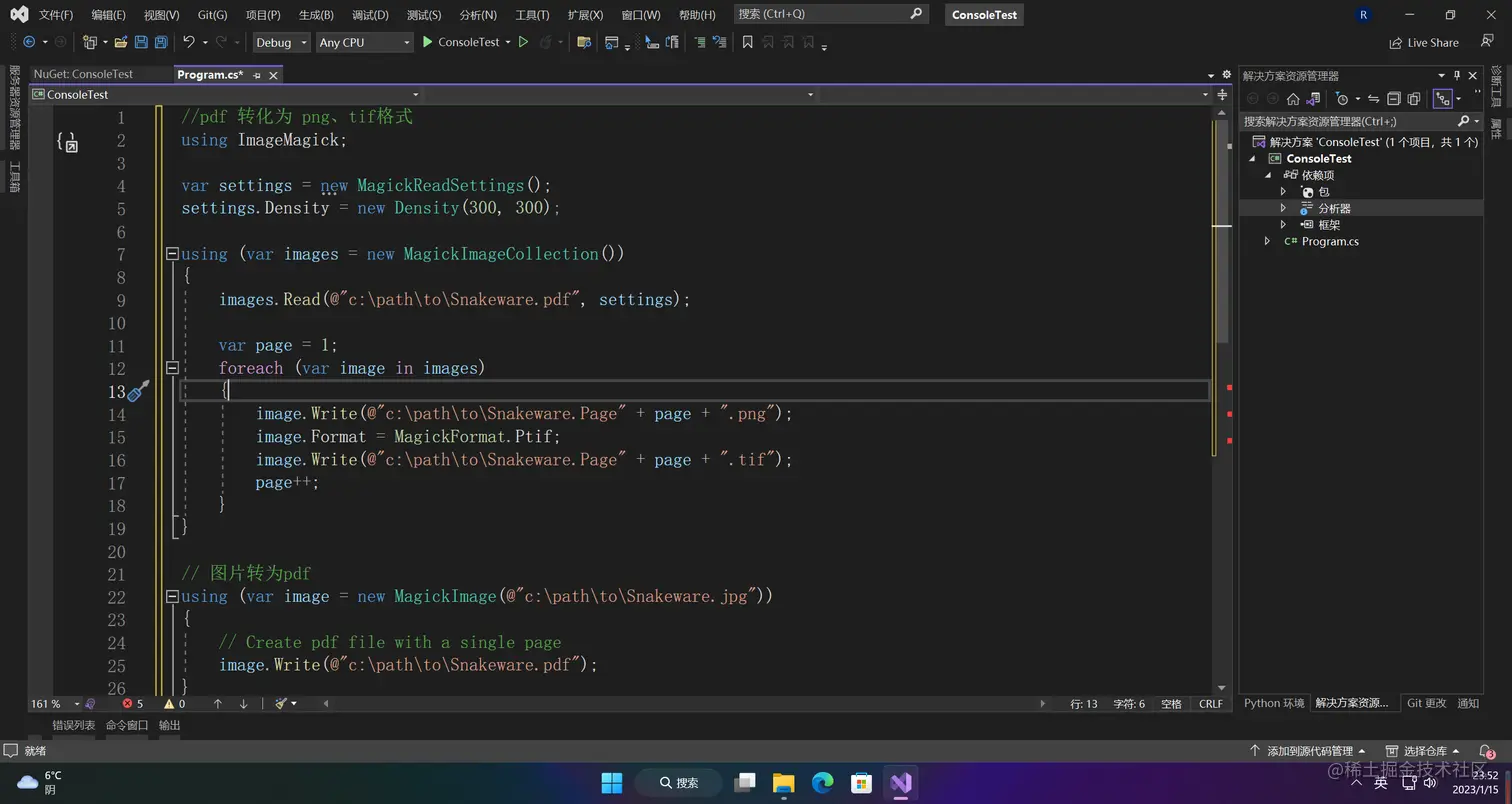Open the 编辑(E) menu

(x=108, y=15)
